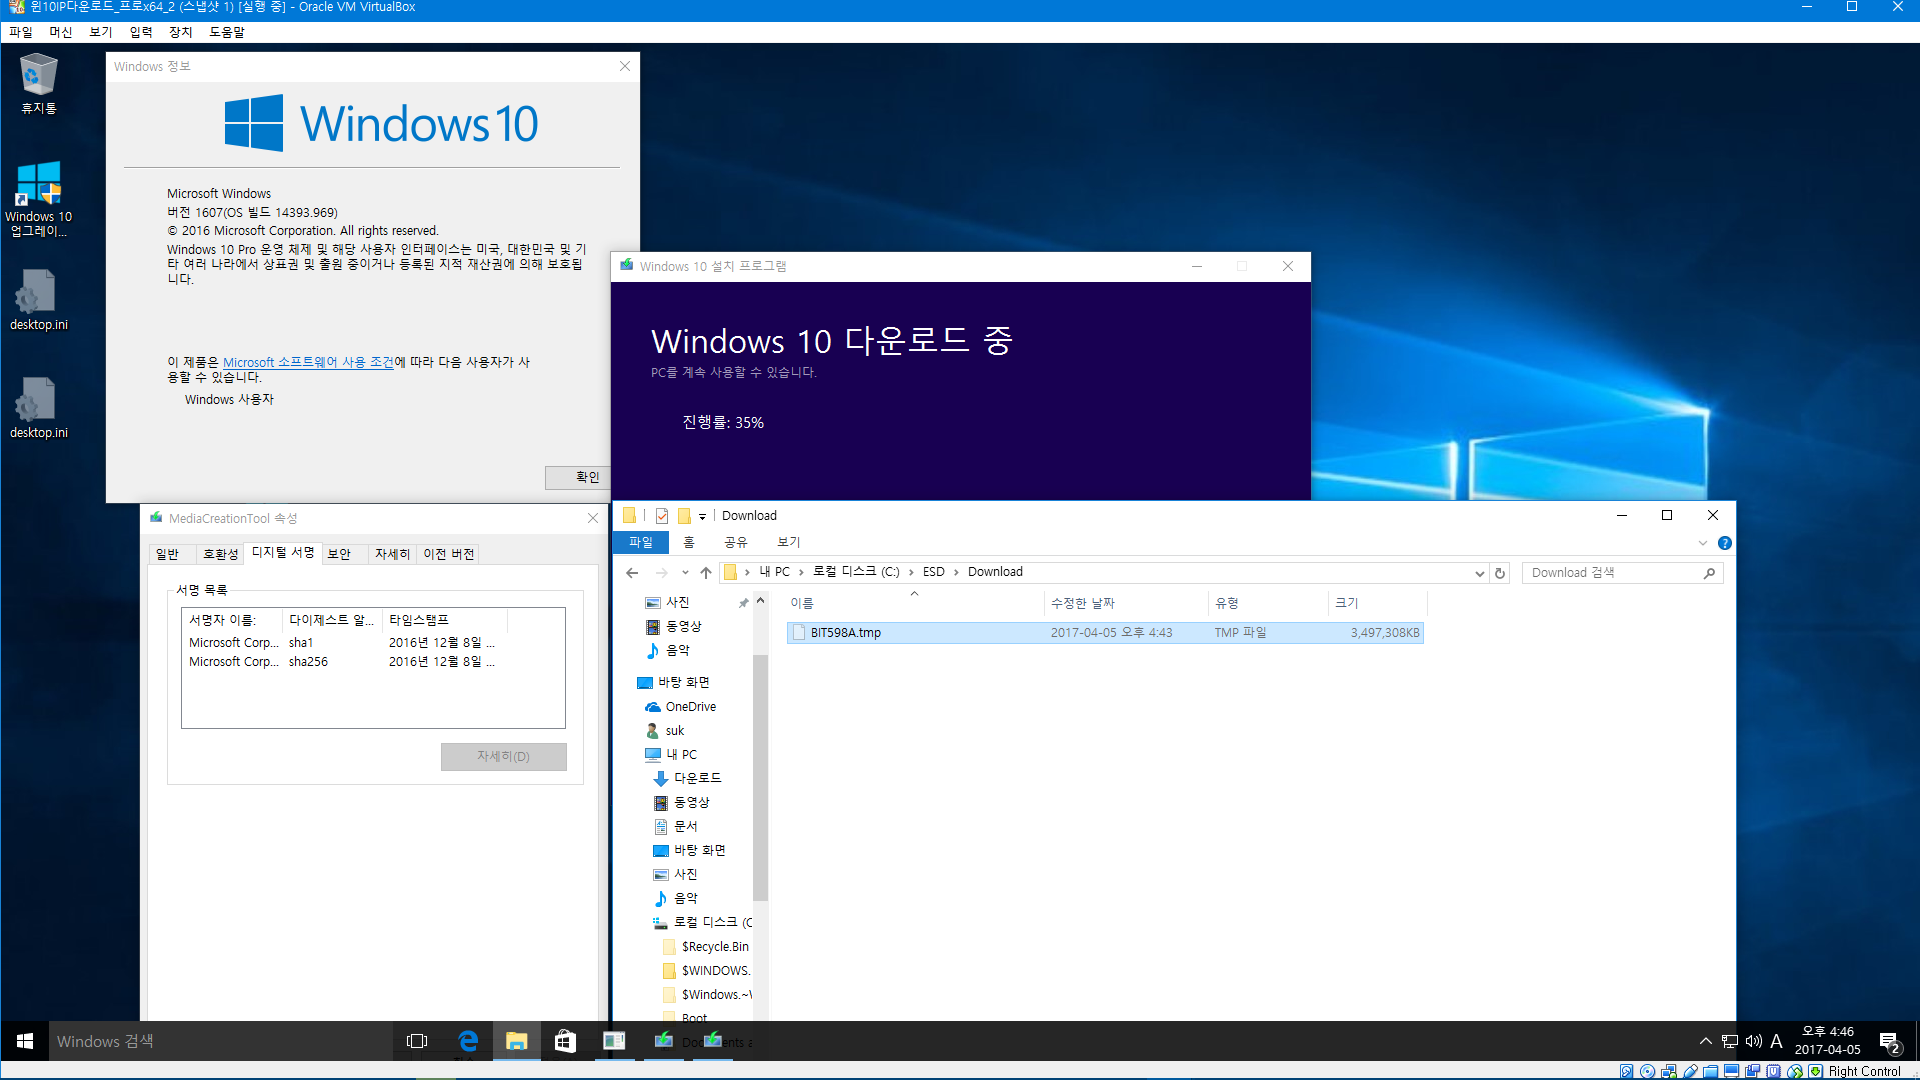Switch to 이전 버전 tab in properties
Screen dimensions: 1920x1080
[449, 554]
